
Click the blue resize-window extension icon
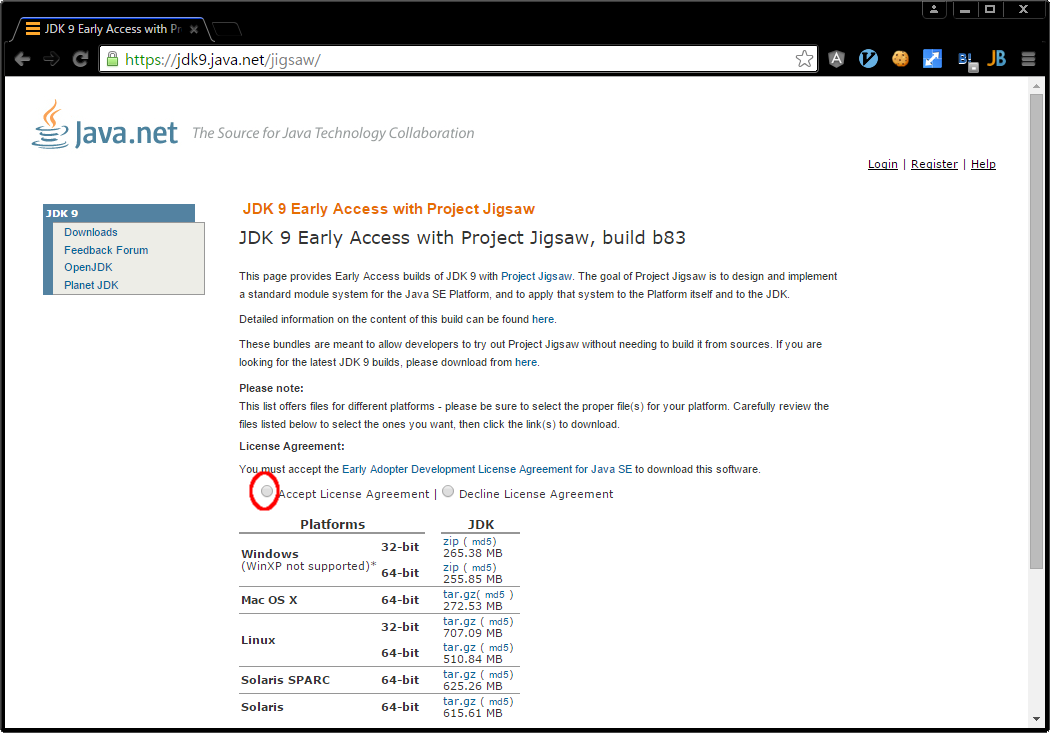click(x=932, y=58)
